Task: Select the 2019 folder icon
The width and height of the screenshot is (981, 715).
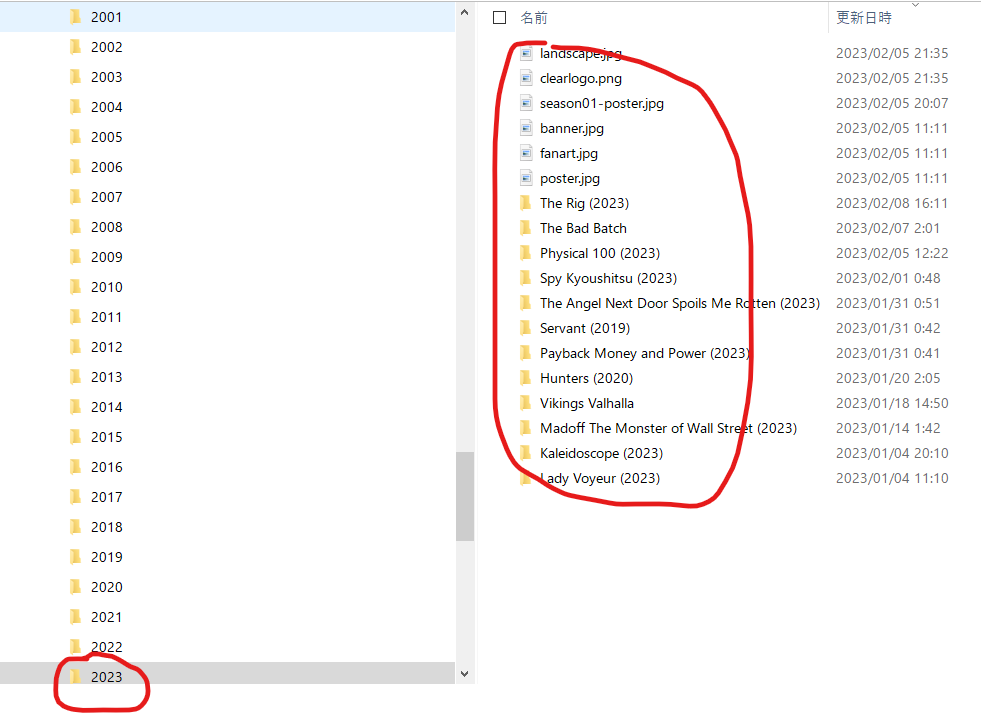Action: pos(76,557)
